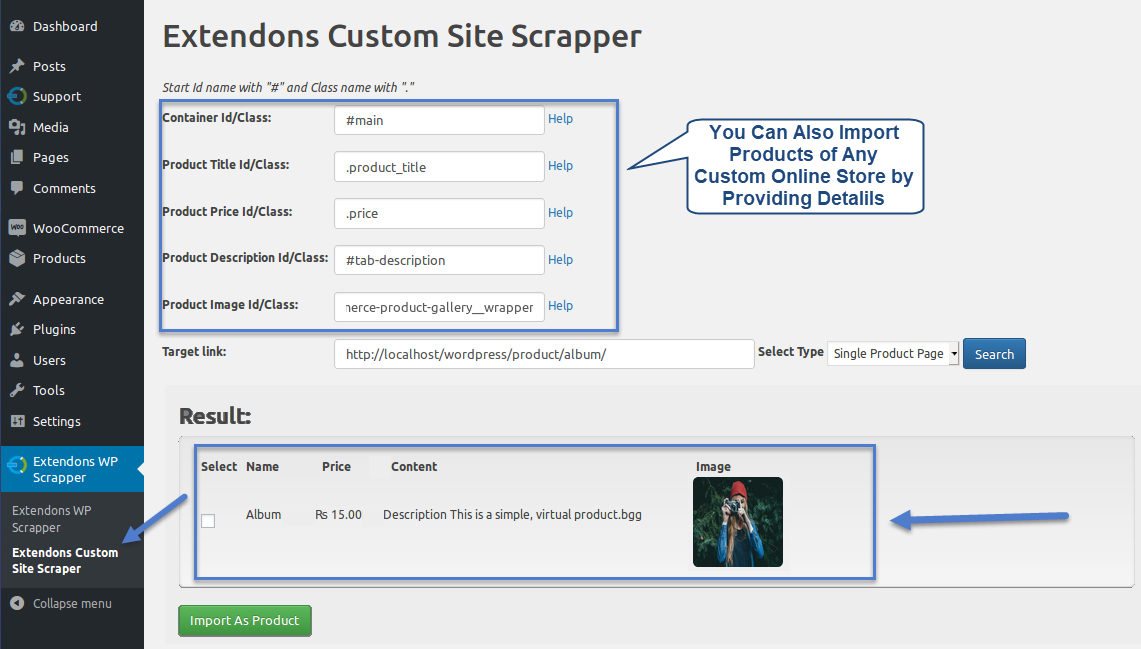1141x649 pixels.
Task: Open the Extendons WP Scrapper submenu item
Action: [50, 519]
